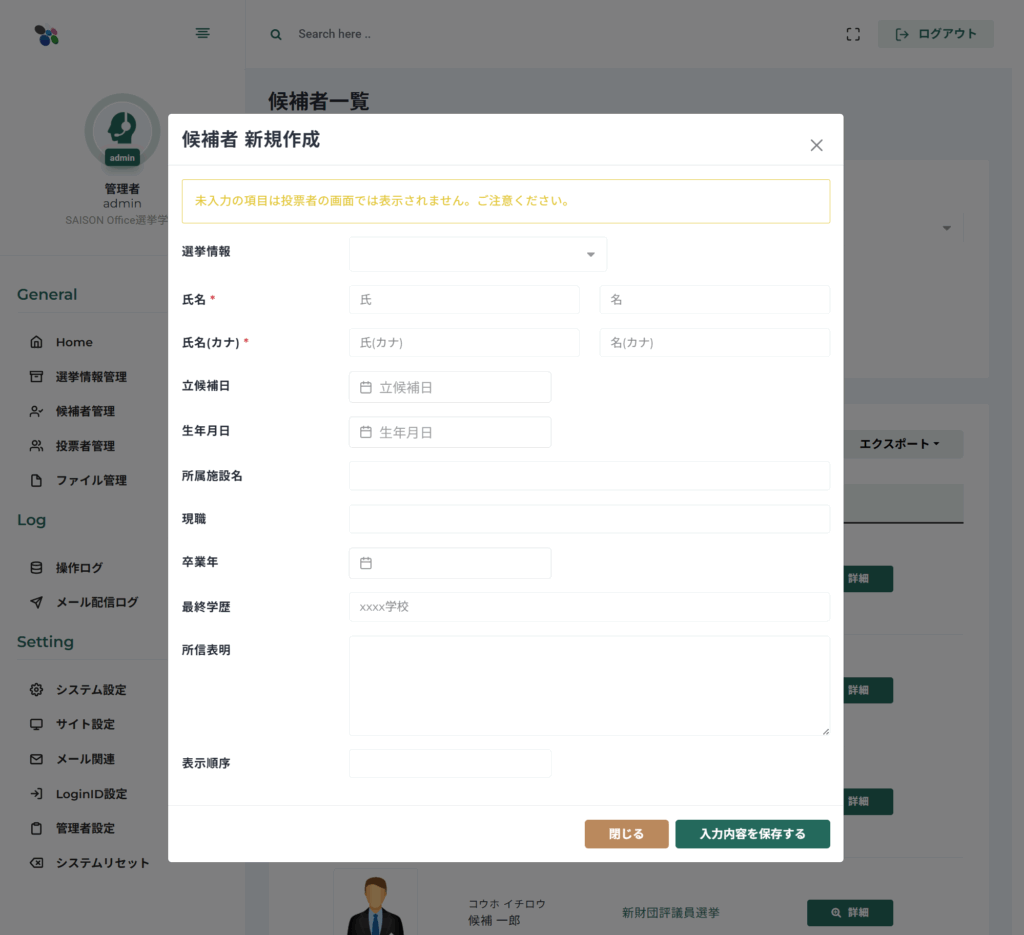Click the 閉じる button
The image size is (1024, 935).
point(626,834)
